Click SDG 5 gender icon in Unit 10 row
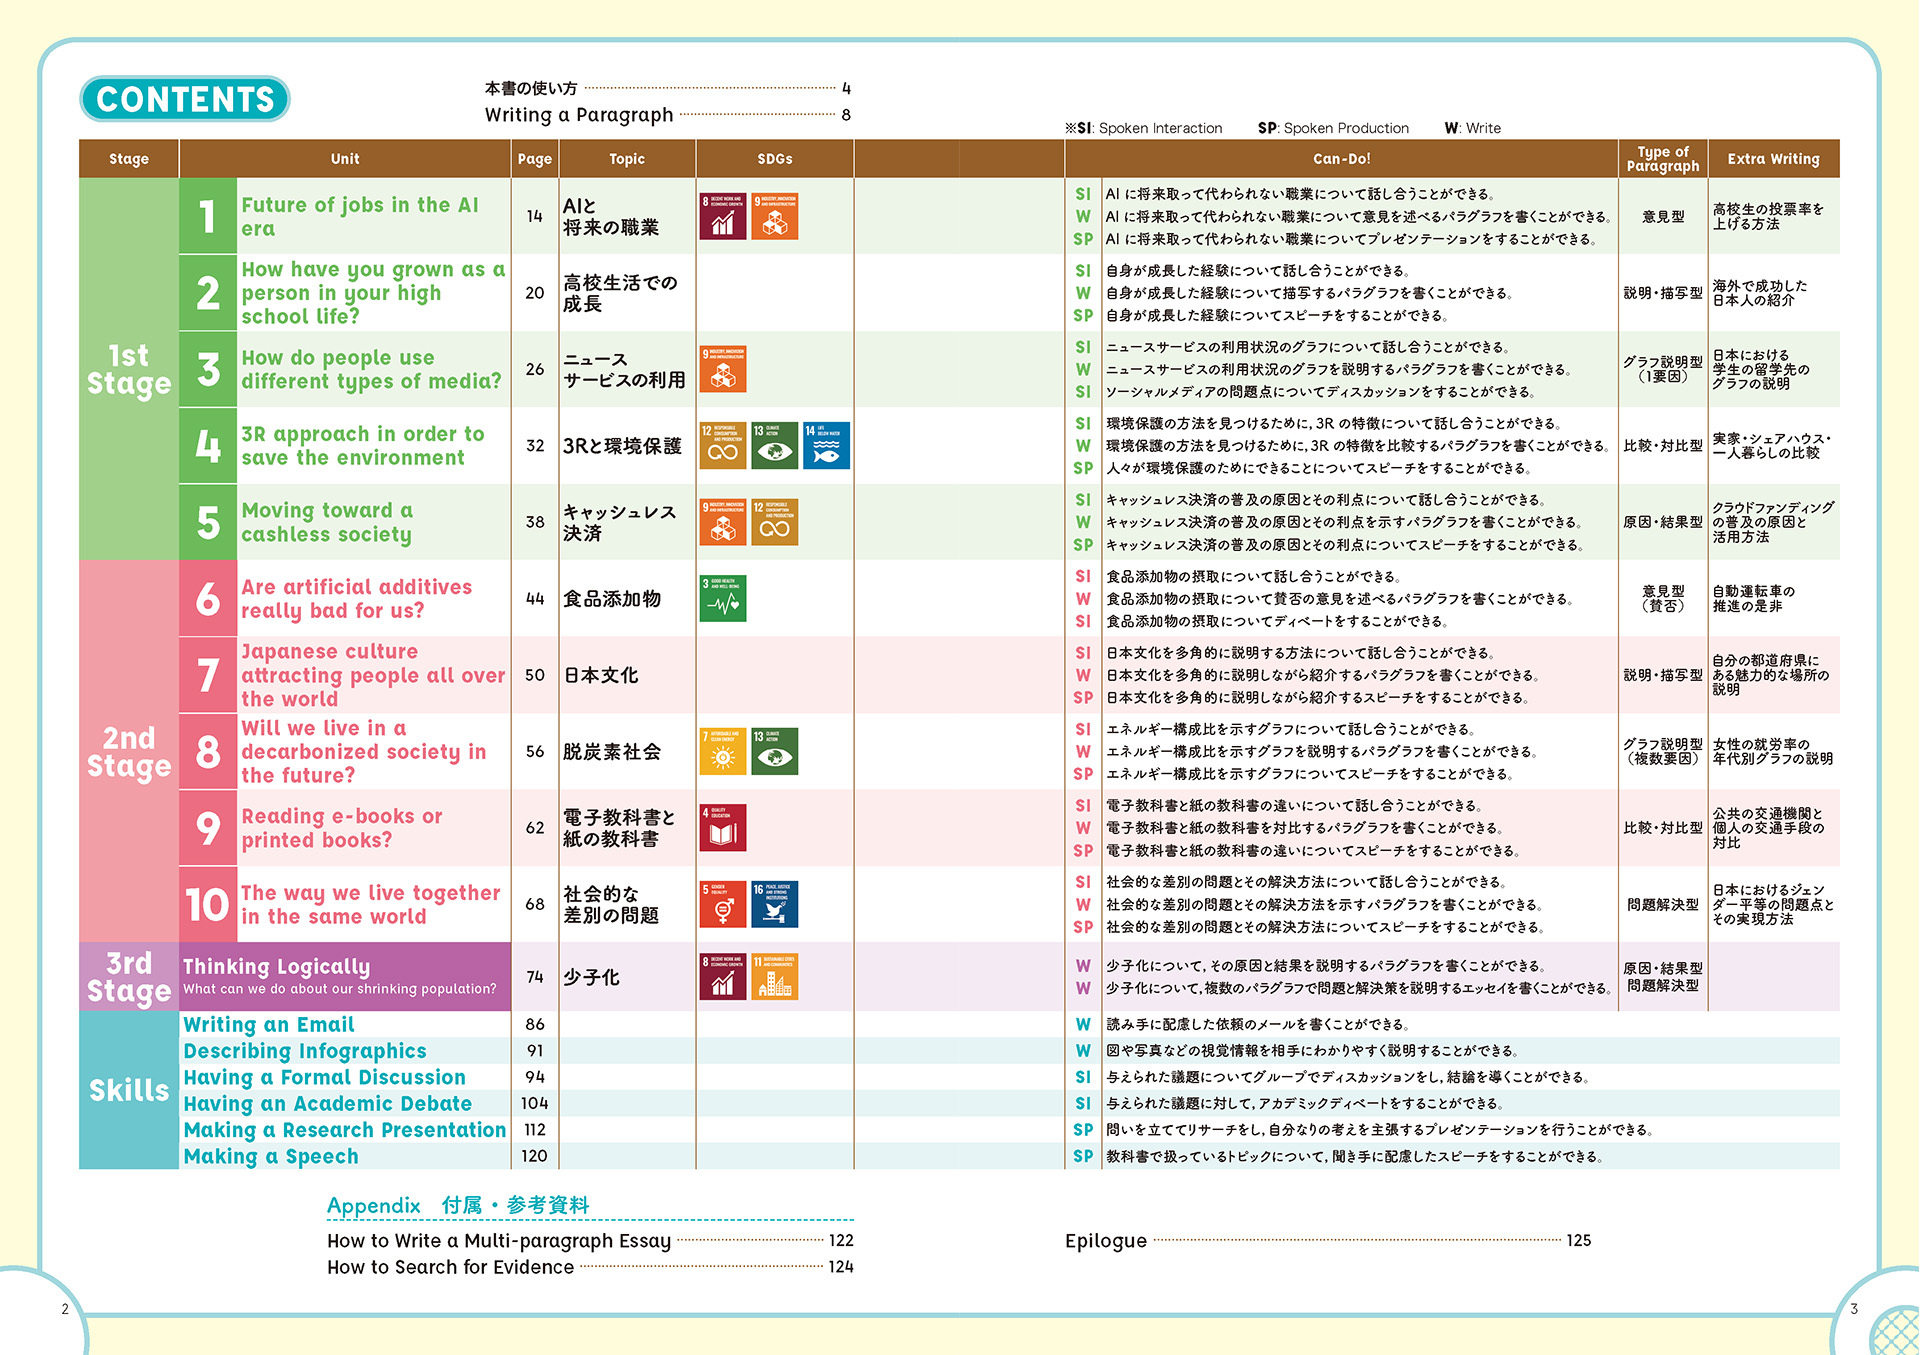Screen dimensions: 1920x1355 pos(723,904)
